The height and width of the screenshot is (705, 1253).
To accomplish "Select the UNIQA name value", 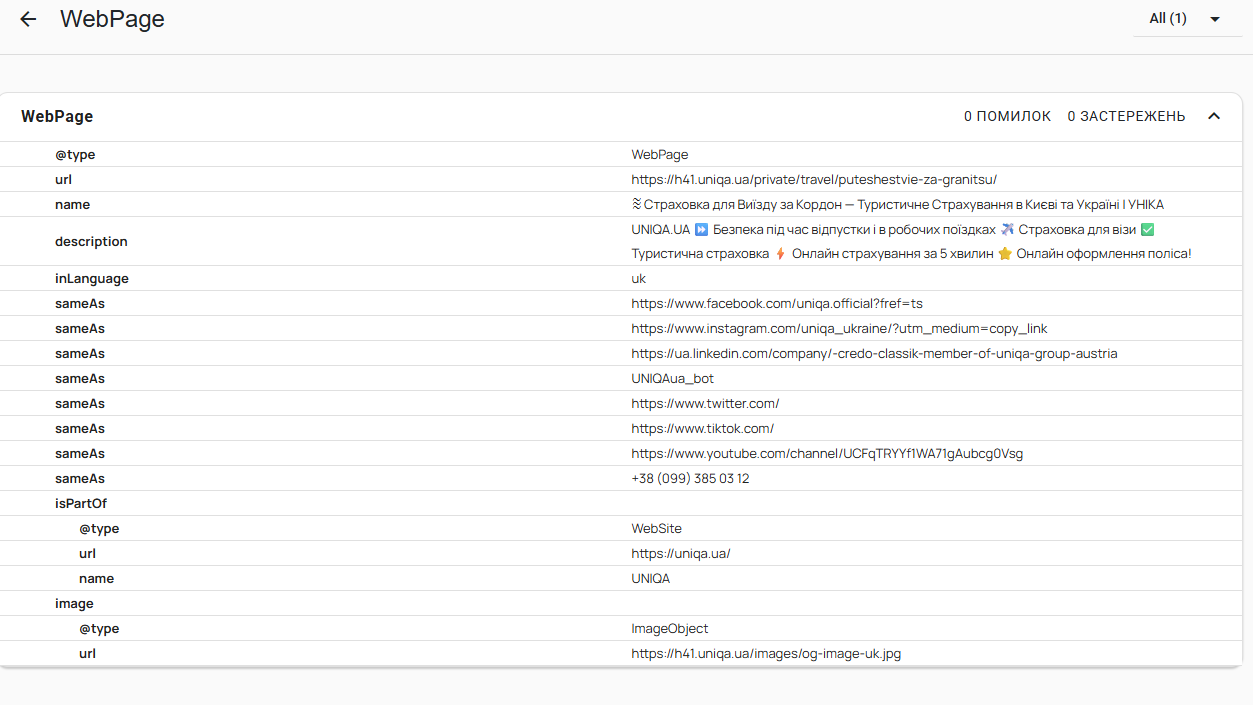I will (x=650, y=579).
